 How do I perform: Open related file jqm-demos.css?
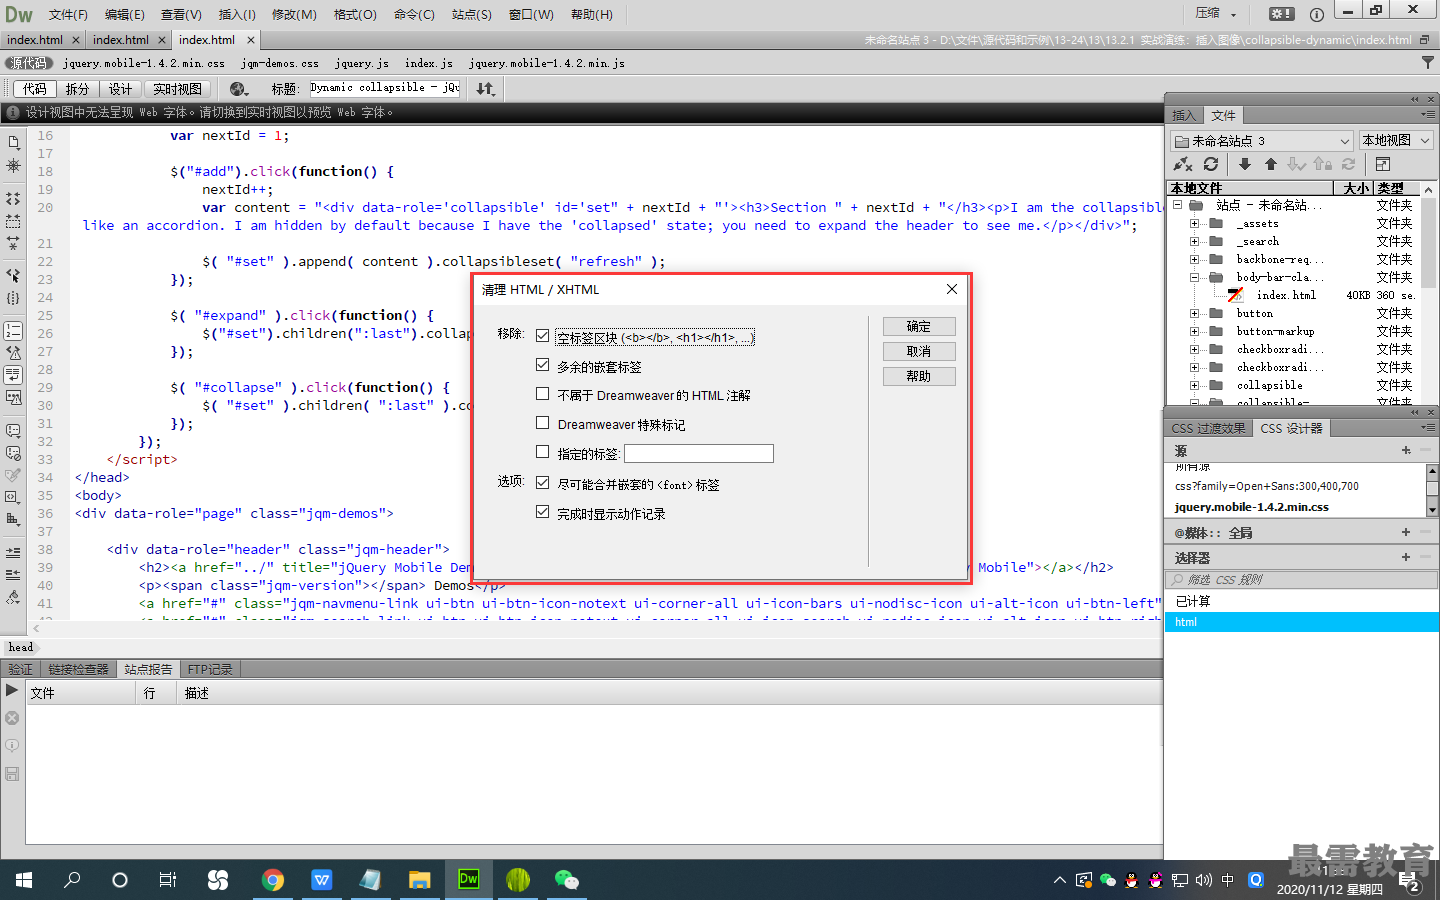tap(280, 63)
